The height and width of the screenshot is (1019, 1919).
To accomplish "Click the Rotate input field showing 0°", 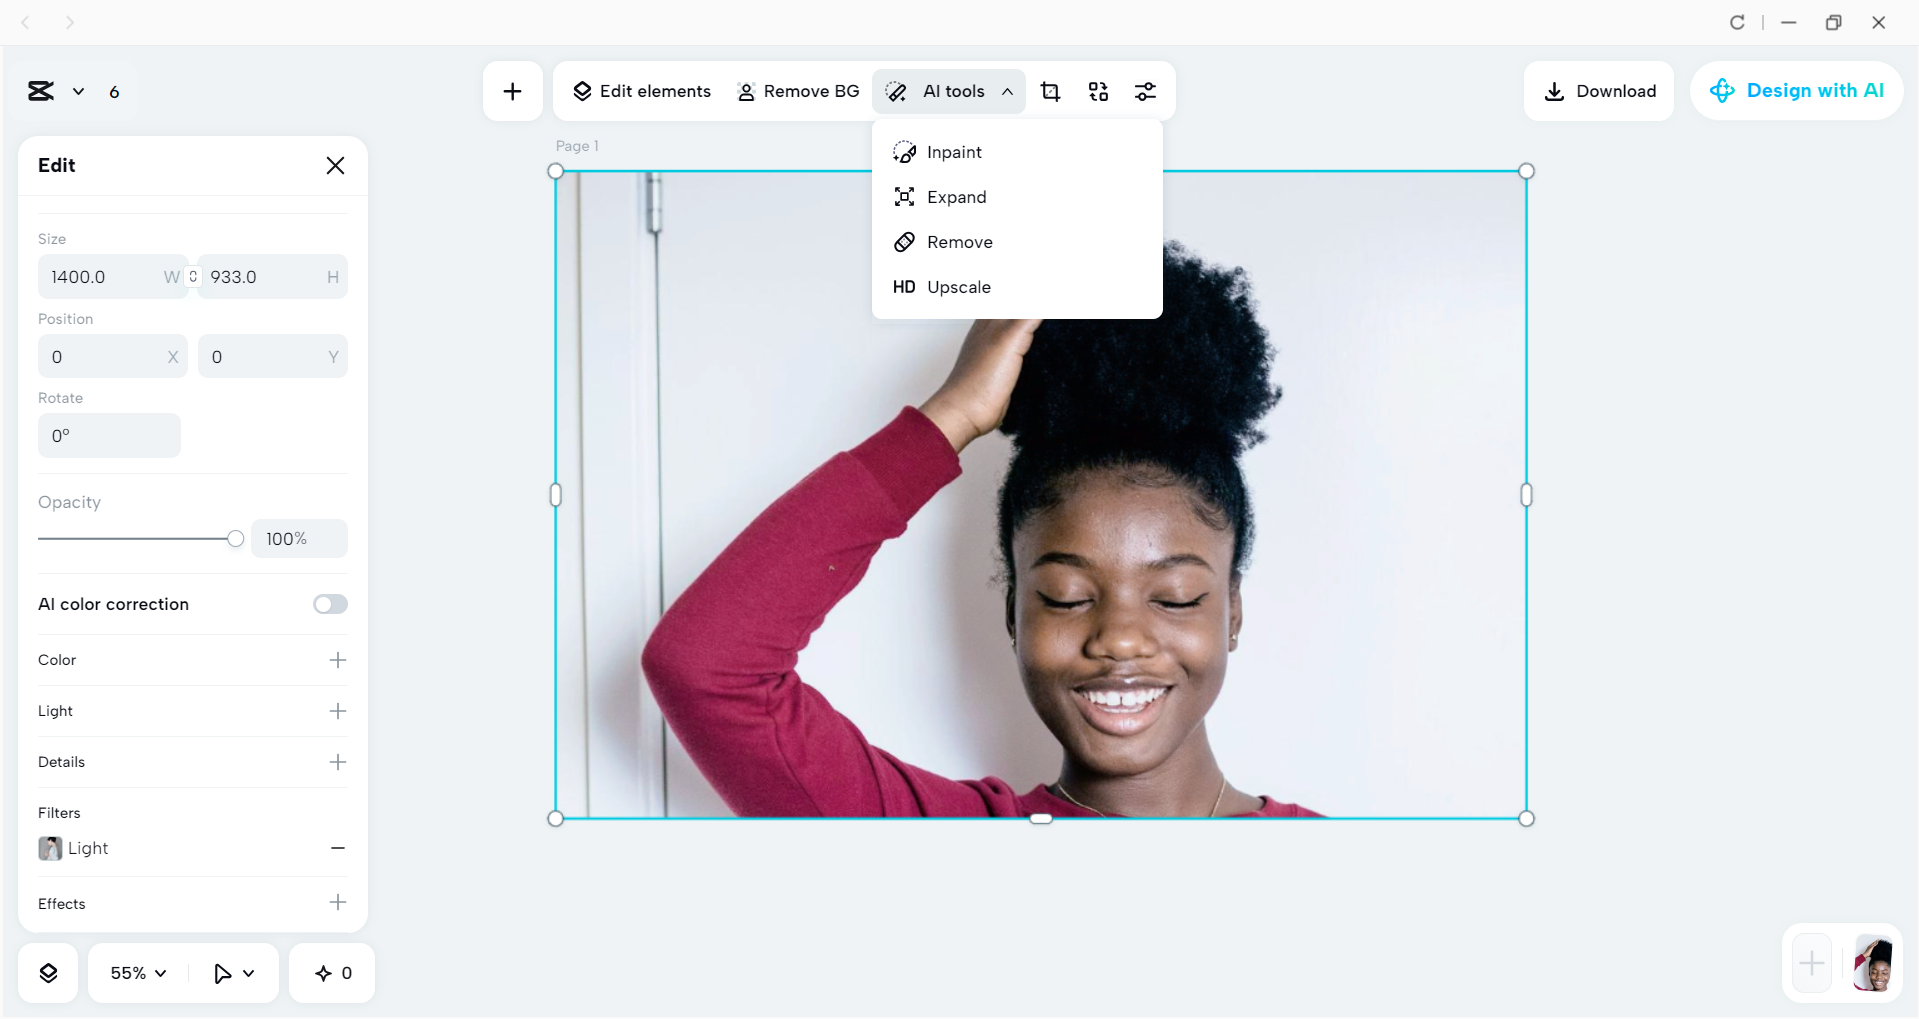I will pos(108,435).
